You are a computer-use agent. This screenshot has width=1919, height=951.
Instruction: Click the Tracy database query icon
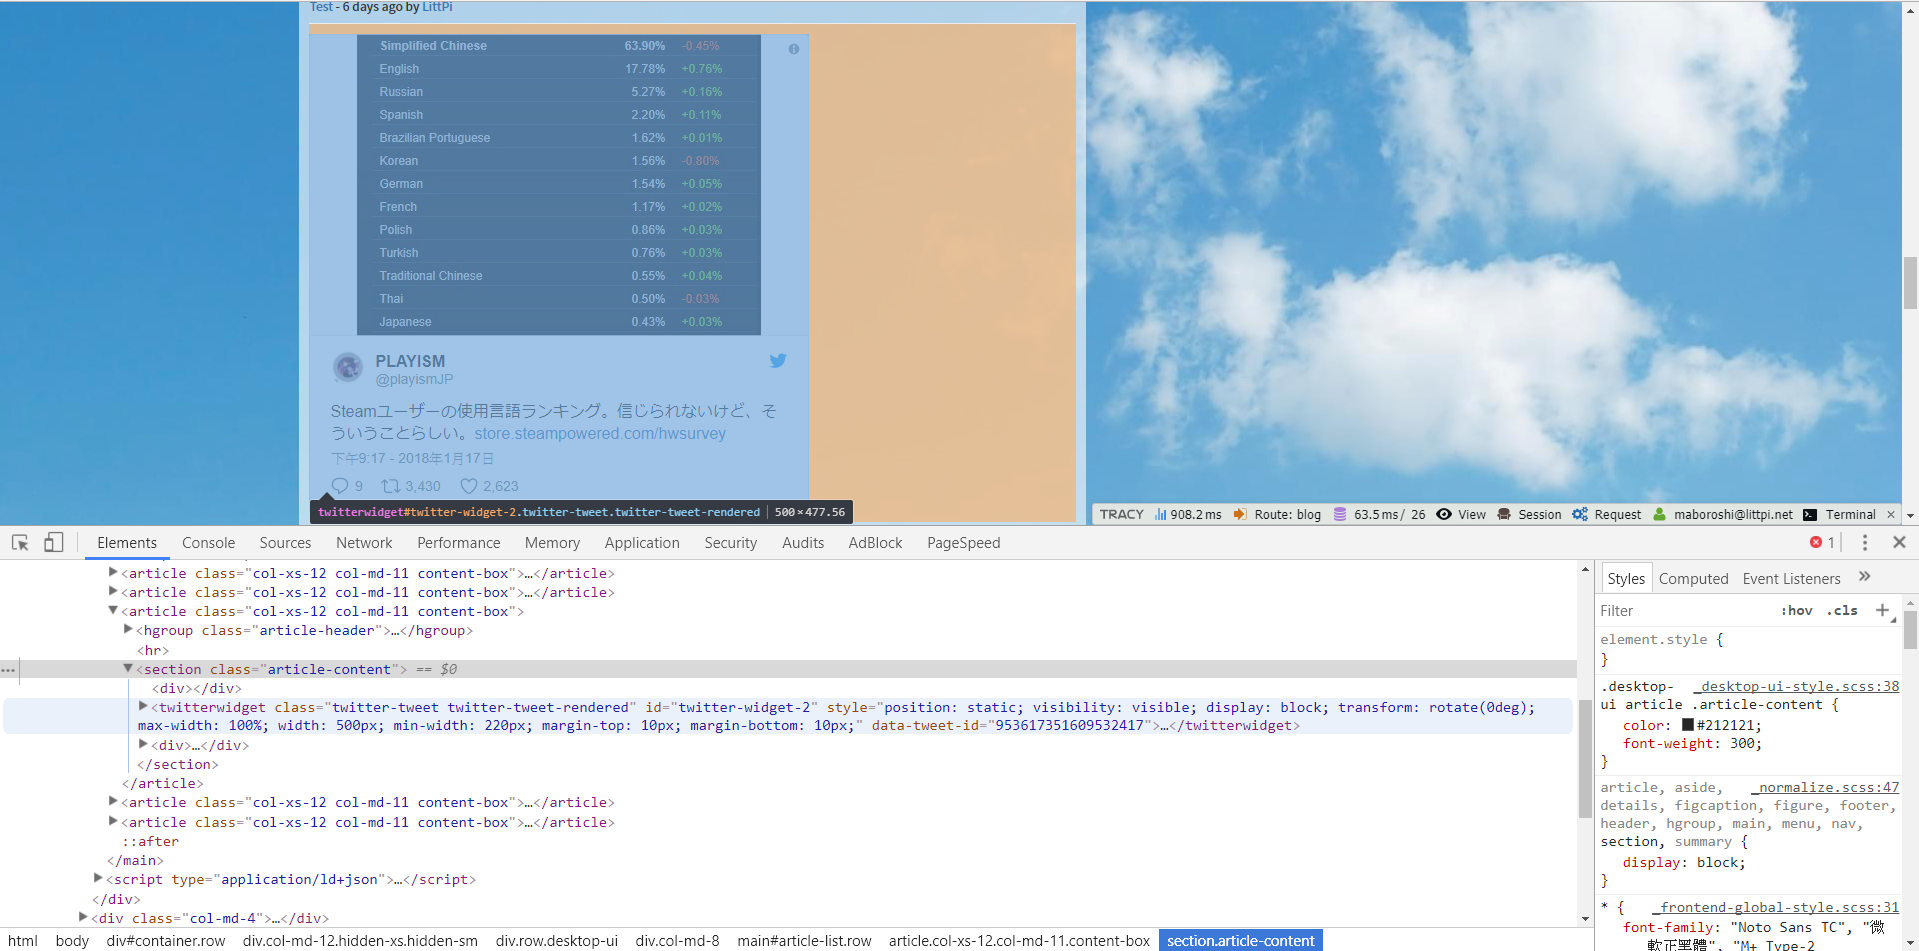click(1340, 514)
